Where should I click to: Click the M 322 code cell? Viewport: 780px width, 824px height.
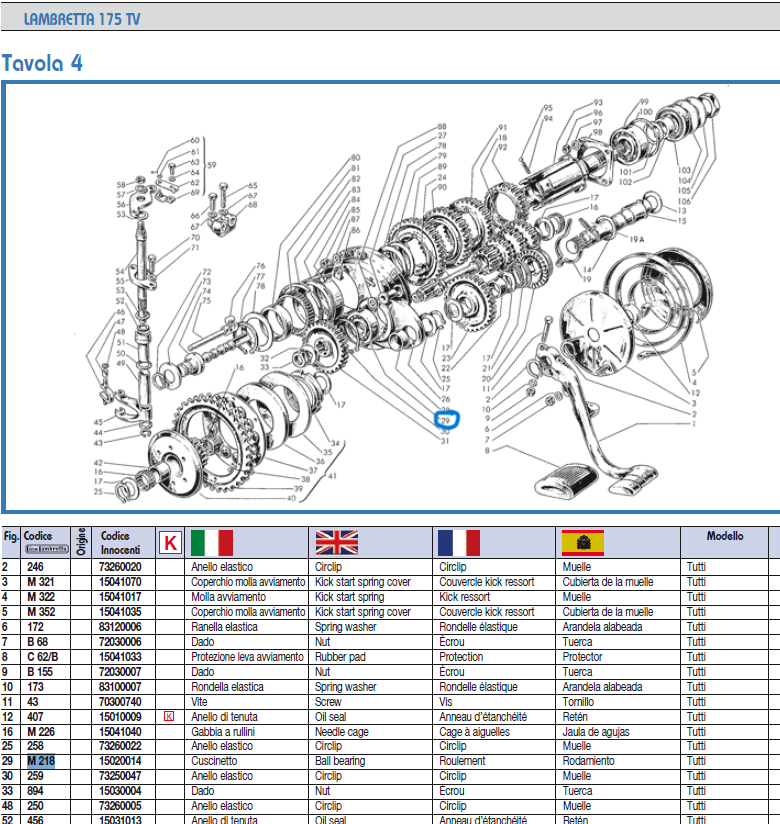click(41, 597)
